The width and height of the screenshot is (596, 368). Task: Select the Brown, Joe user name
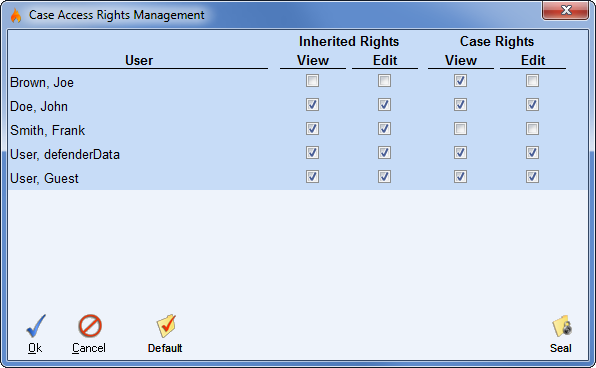tap(42, 82)
